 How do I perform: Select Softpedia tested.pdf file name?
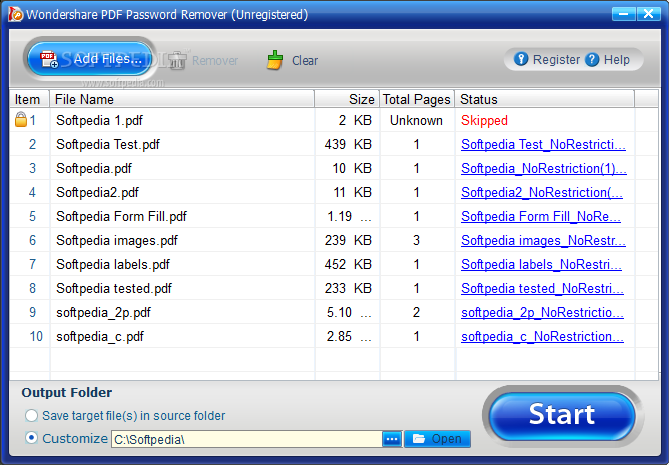coord(114,288)
